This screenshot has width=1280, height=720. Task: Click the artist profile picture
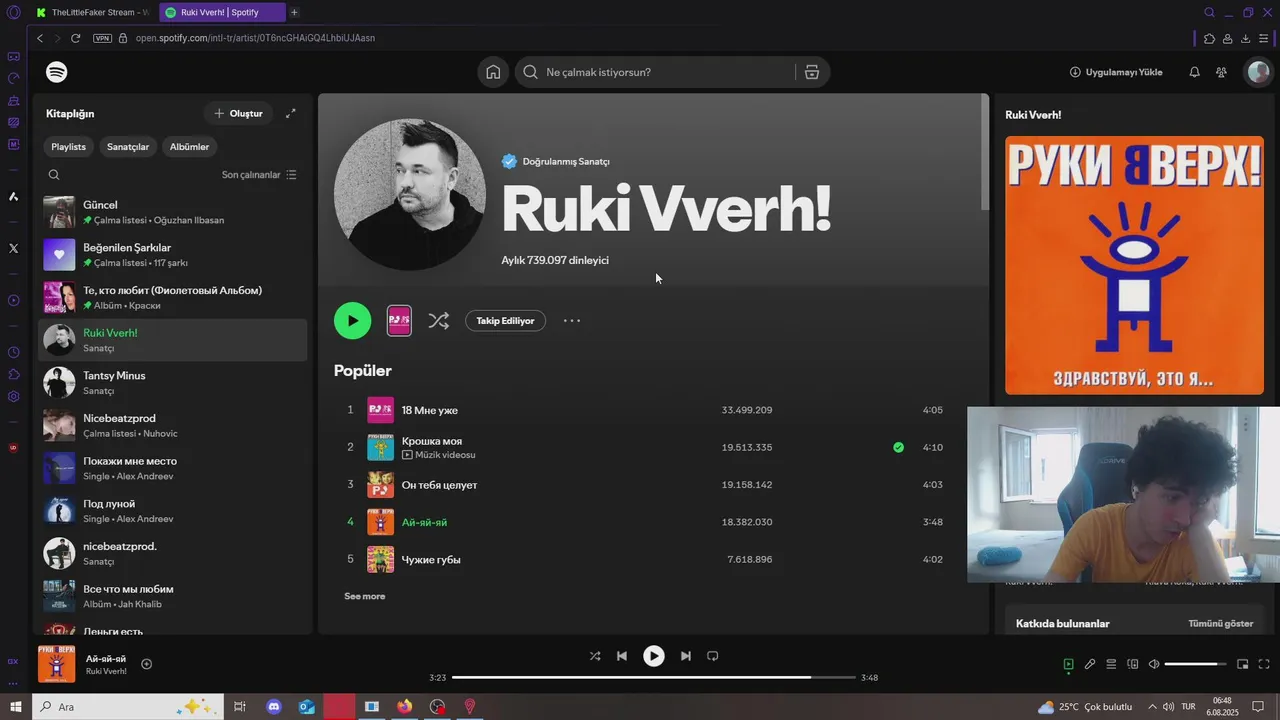coord(410,194)
